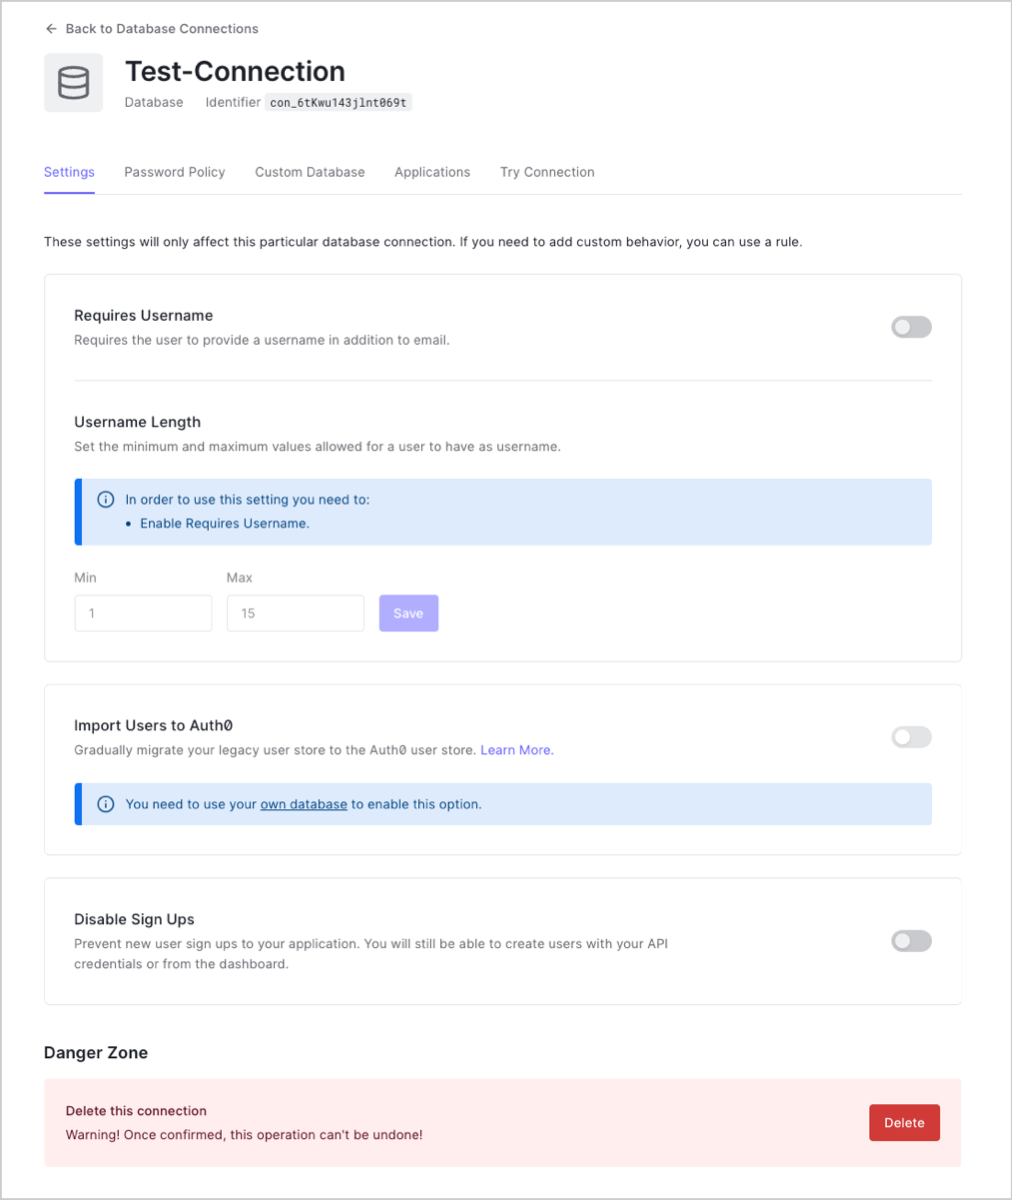This screenshot has height=1200, width=1012.
Task: Click the back arrow icon at top
Action: 51,29
